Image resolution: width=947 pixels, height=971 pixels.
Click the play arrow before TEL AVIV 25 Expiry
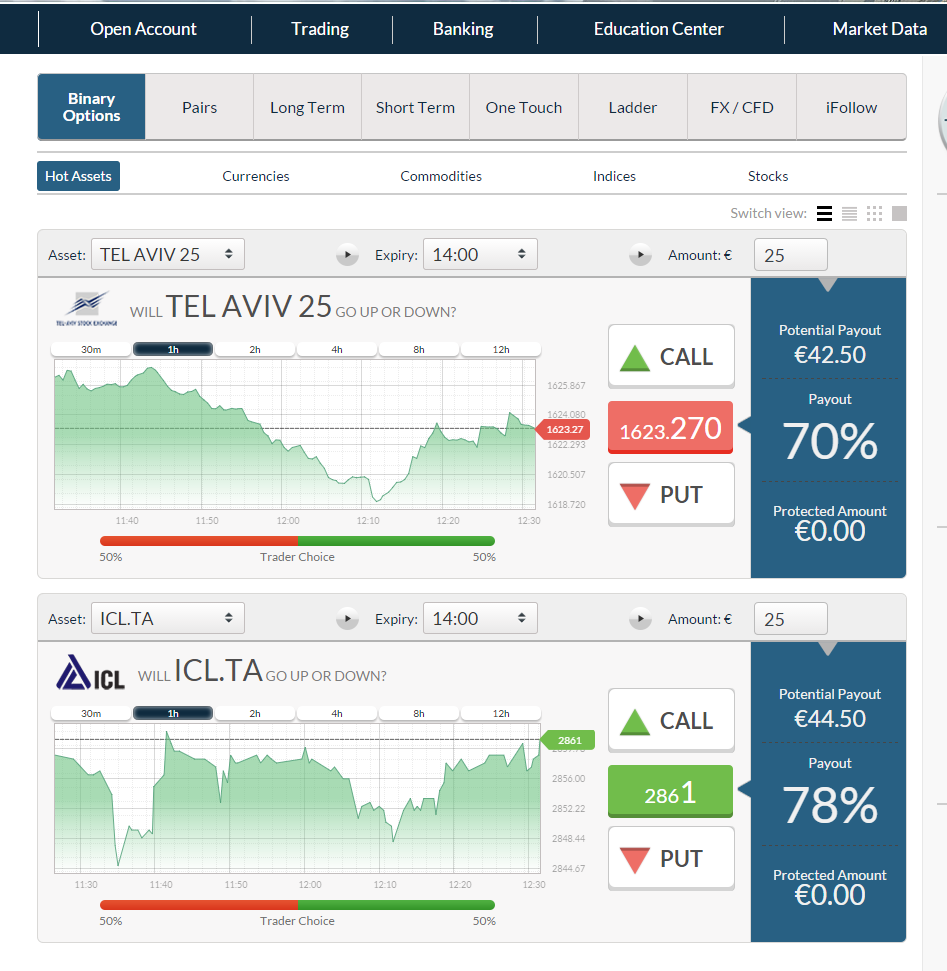point(347,255)
